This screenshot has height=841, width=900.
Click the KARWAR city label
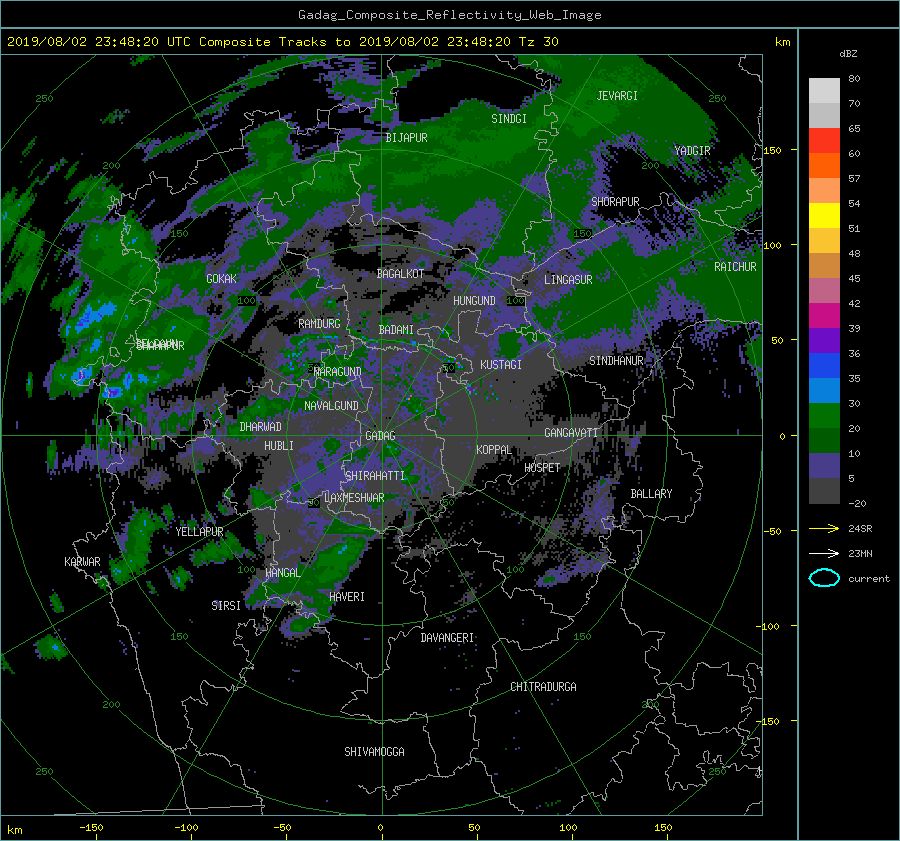coord(82,562)
